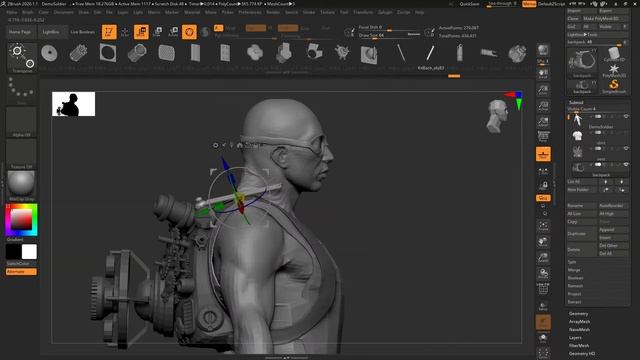
Task: Expand the Geometry HD section
Action: [582, 353]
